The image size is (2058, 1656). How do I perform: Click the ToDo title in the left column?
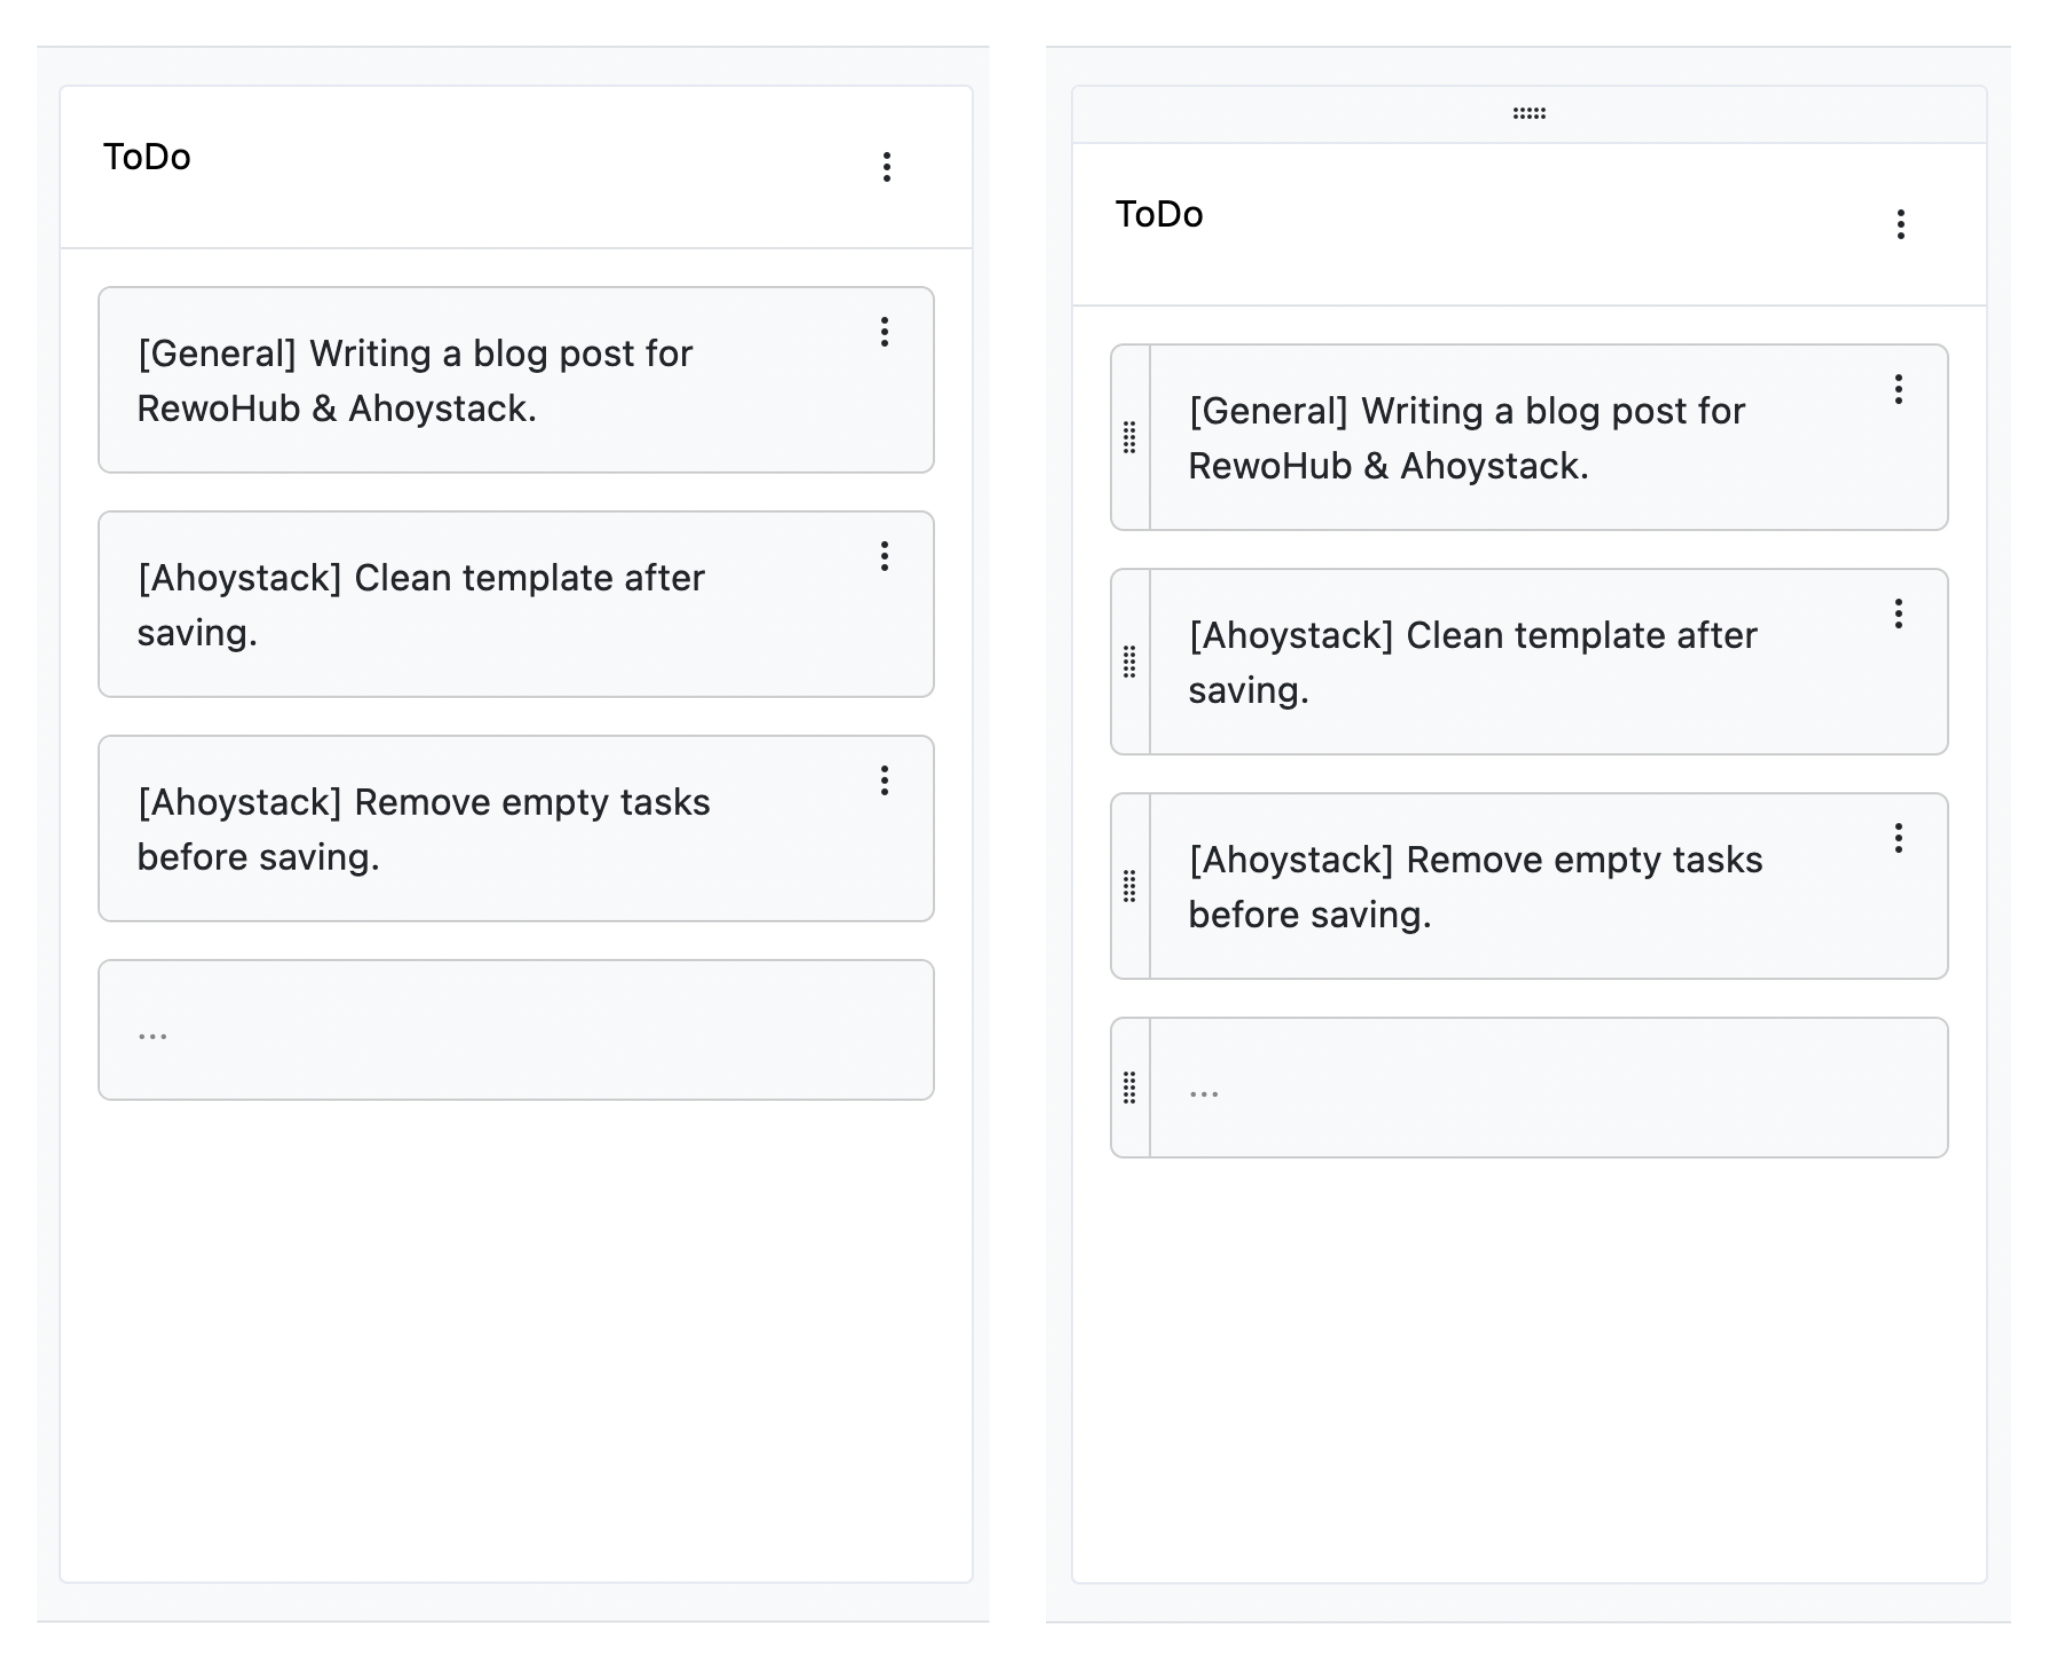[x=146, y=157]
